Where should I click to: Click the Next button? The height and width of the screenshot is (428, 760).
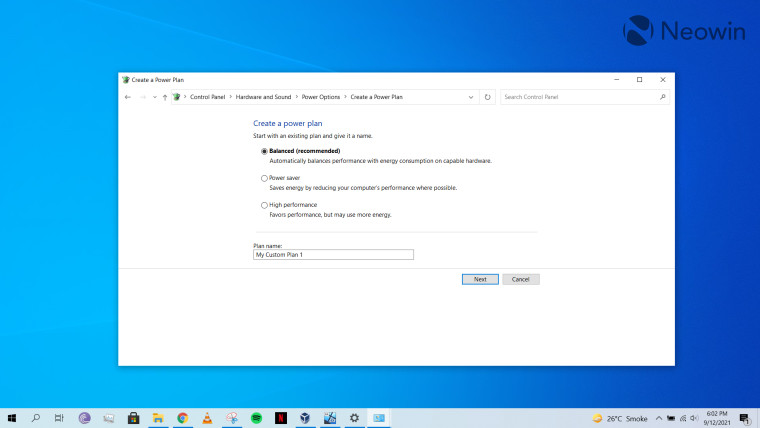(x=480, y=279)
